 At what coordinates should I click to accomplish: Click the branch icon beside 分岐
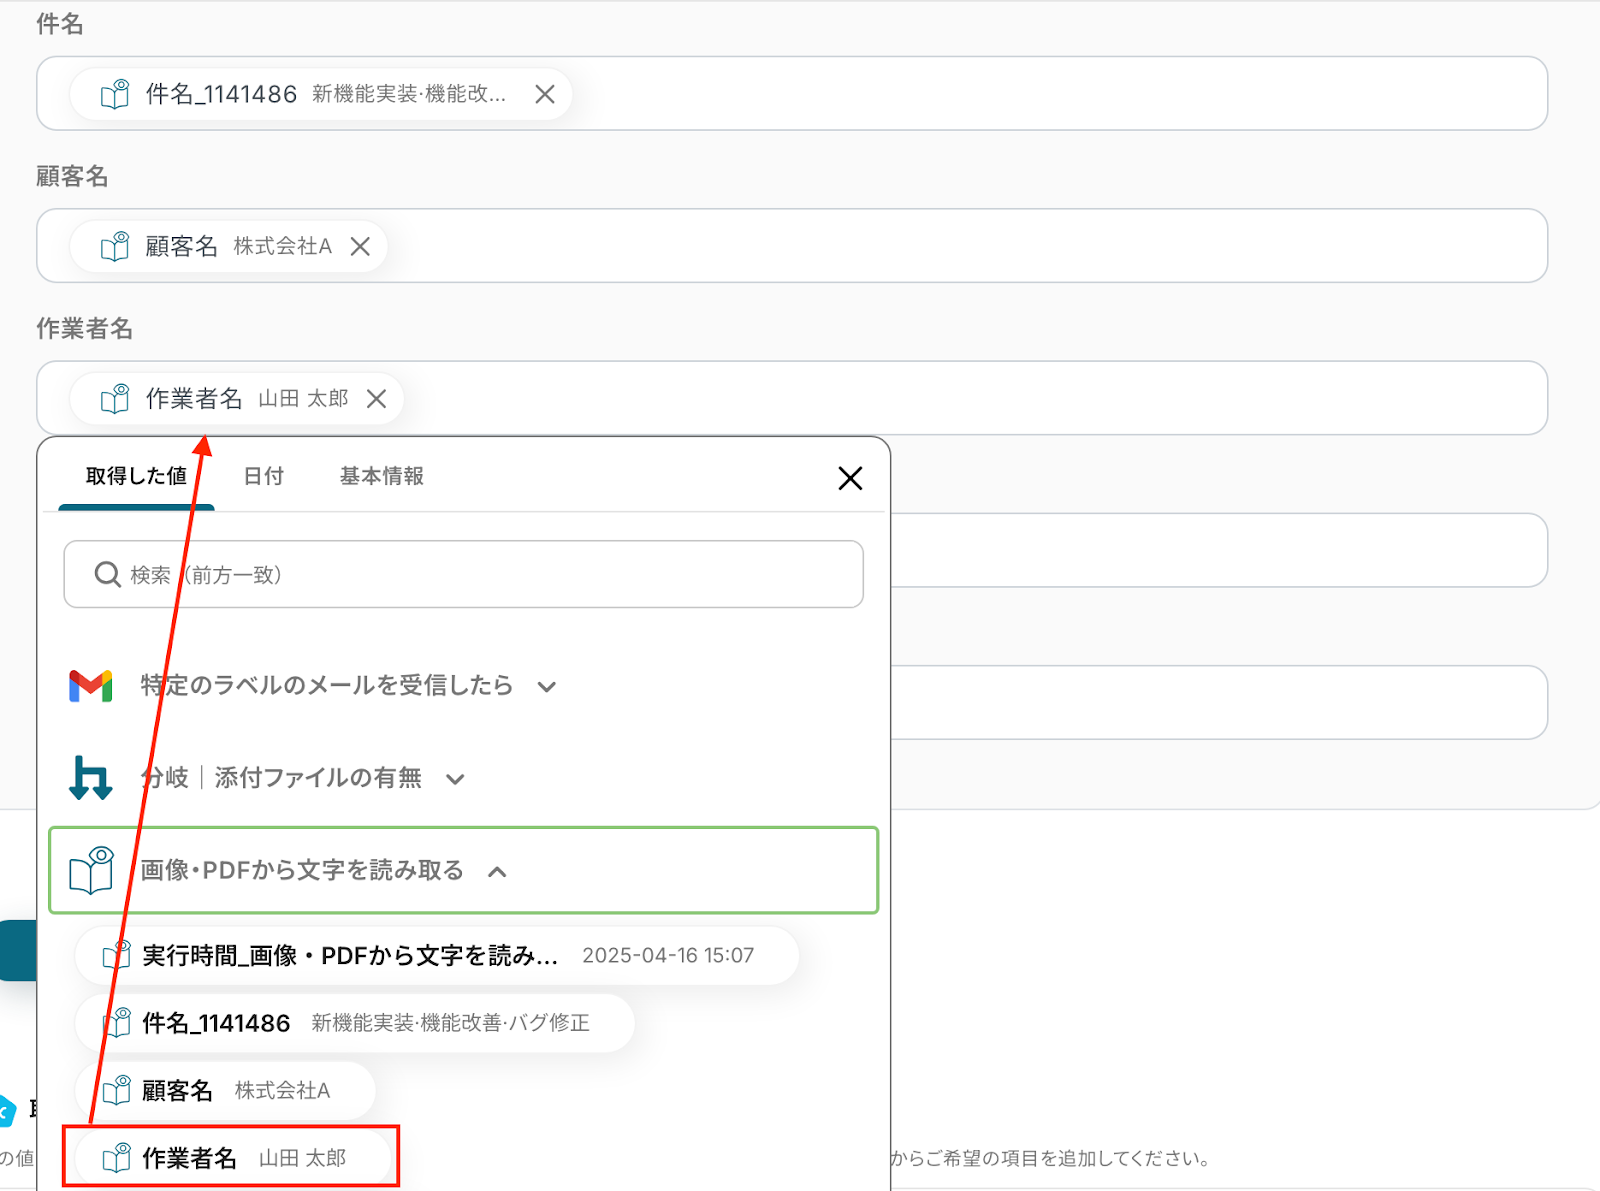pyautogui.click(x=90, y=778)
